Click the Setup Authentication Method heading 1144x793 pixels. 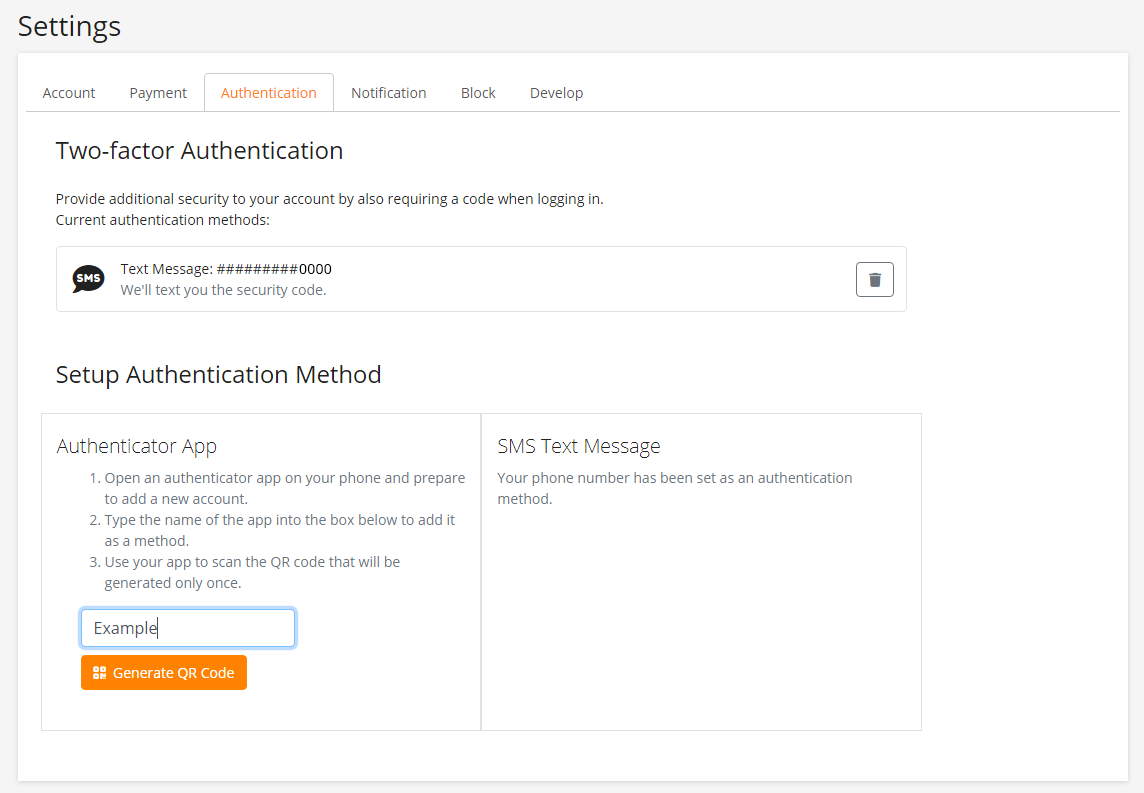[x=218, y=375]
